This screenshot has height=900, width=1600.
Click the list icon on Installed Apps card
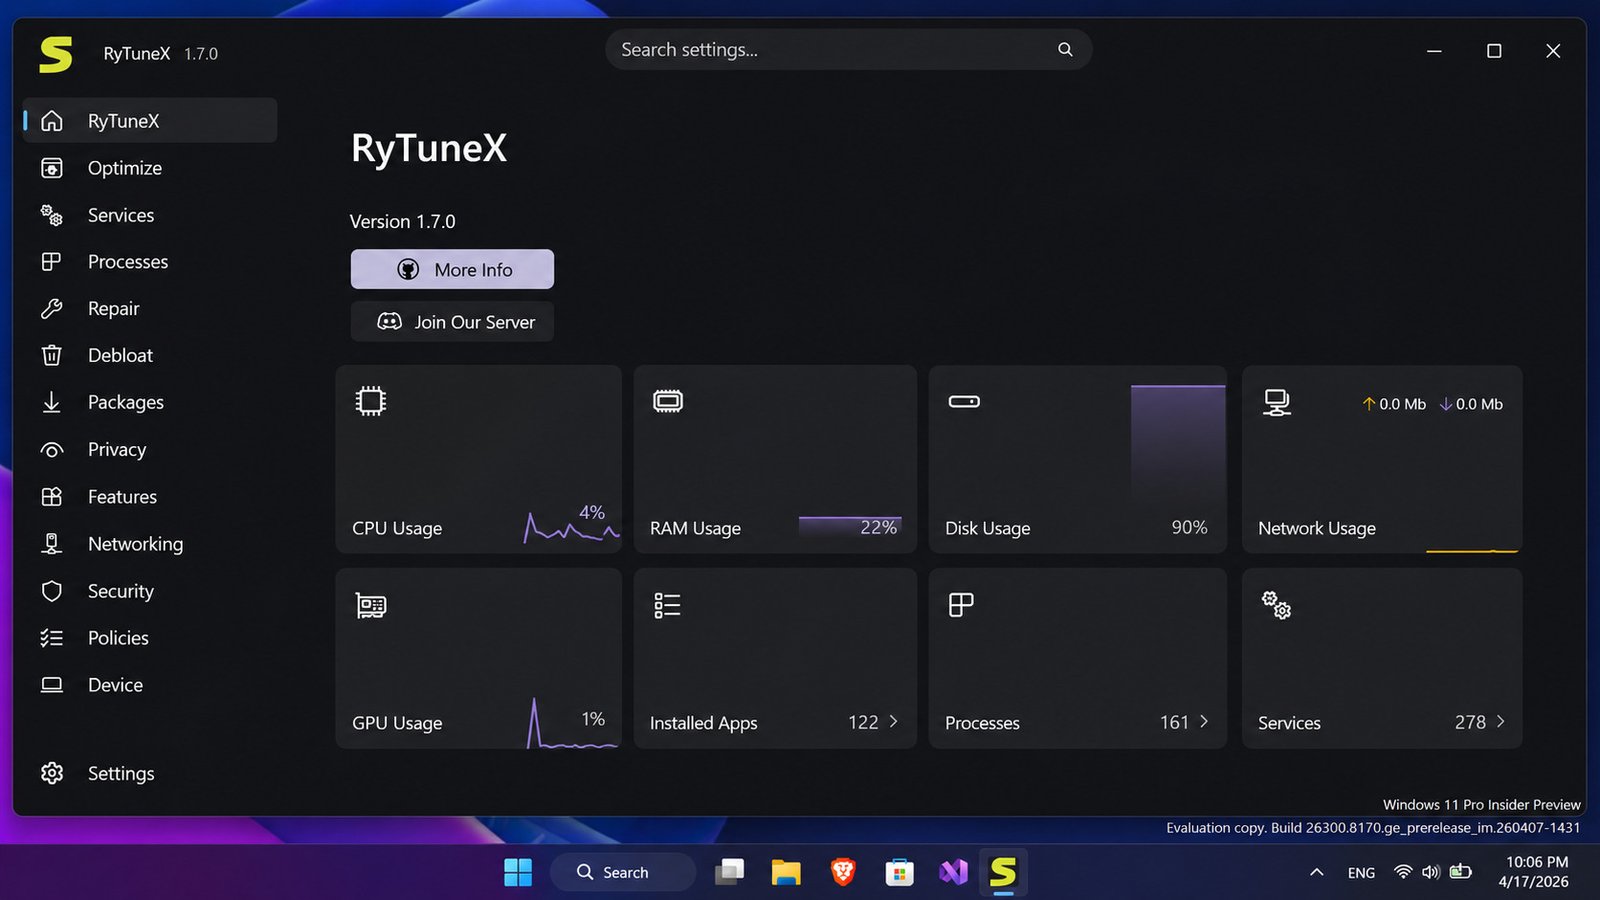[667, 605]
